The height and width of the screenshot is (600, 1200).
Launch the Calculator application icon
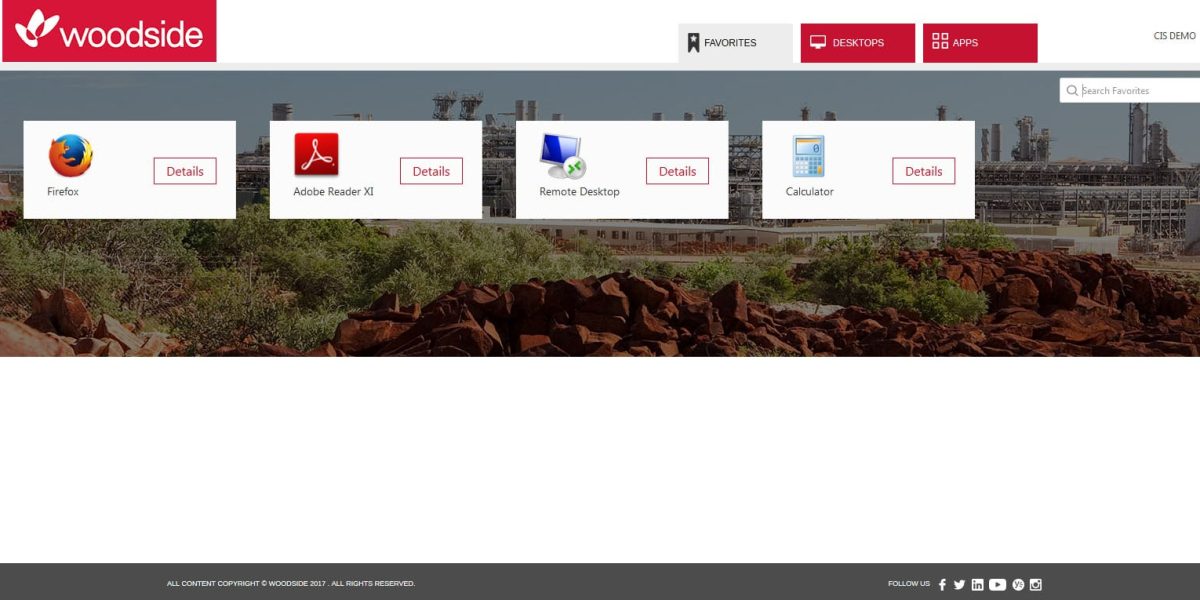808,156
